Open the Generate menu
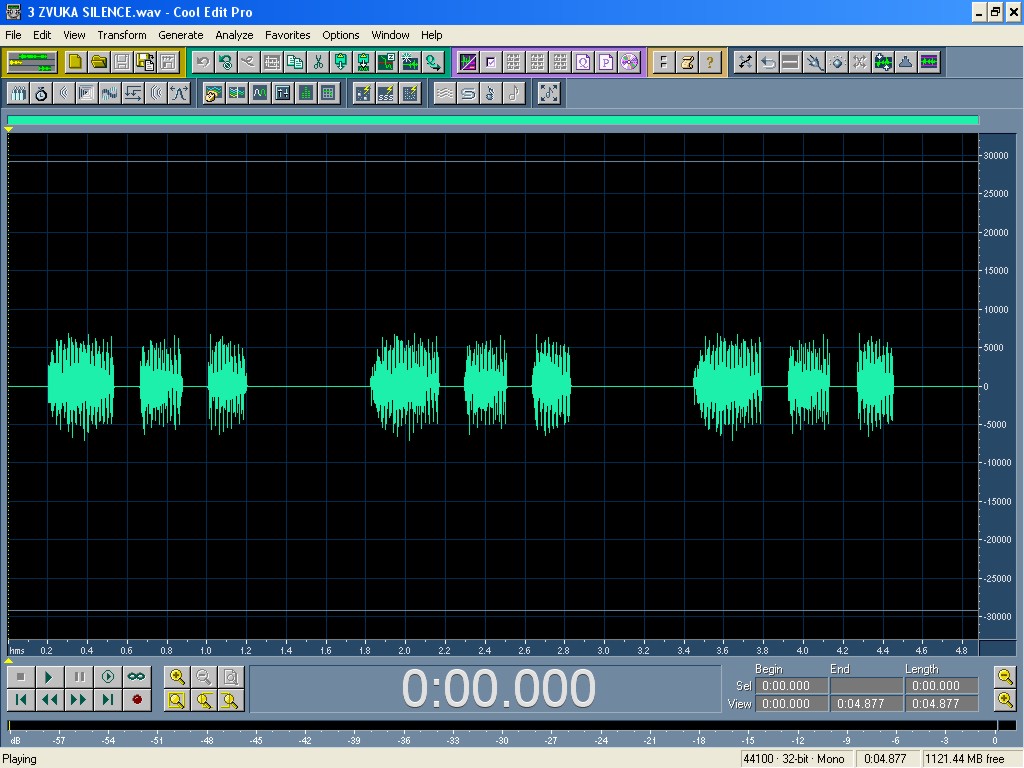 [181, 35]
